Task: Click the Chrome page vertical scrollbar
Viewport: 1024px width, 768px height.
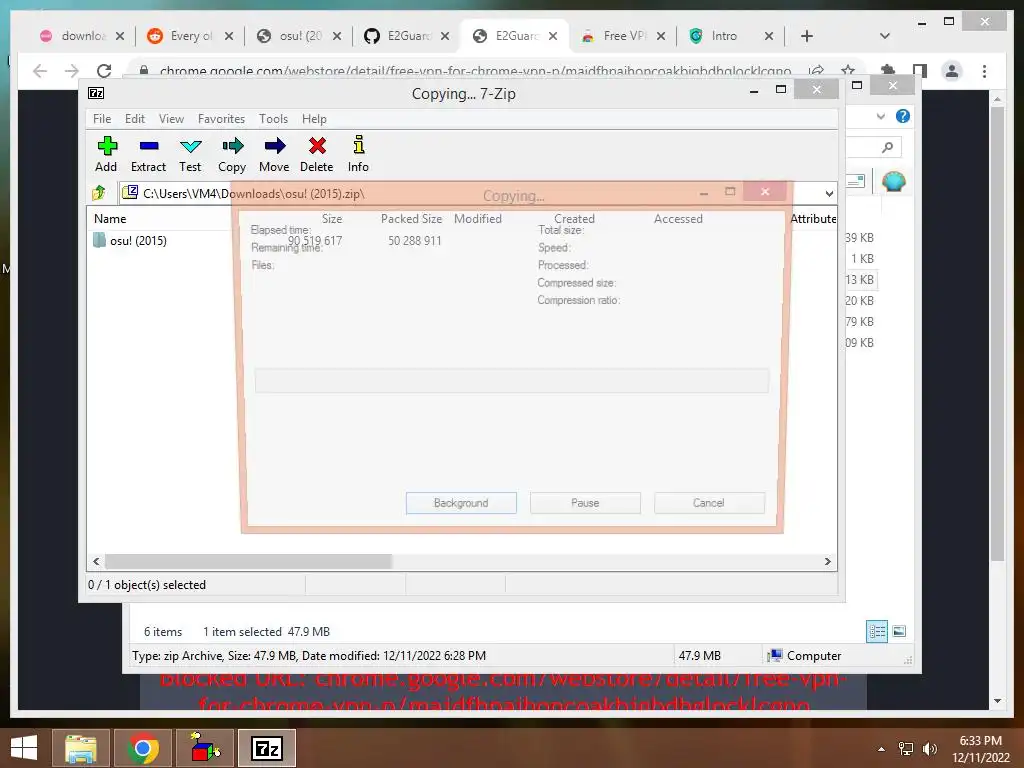Action: tap(997, 333)
